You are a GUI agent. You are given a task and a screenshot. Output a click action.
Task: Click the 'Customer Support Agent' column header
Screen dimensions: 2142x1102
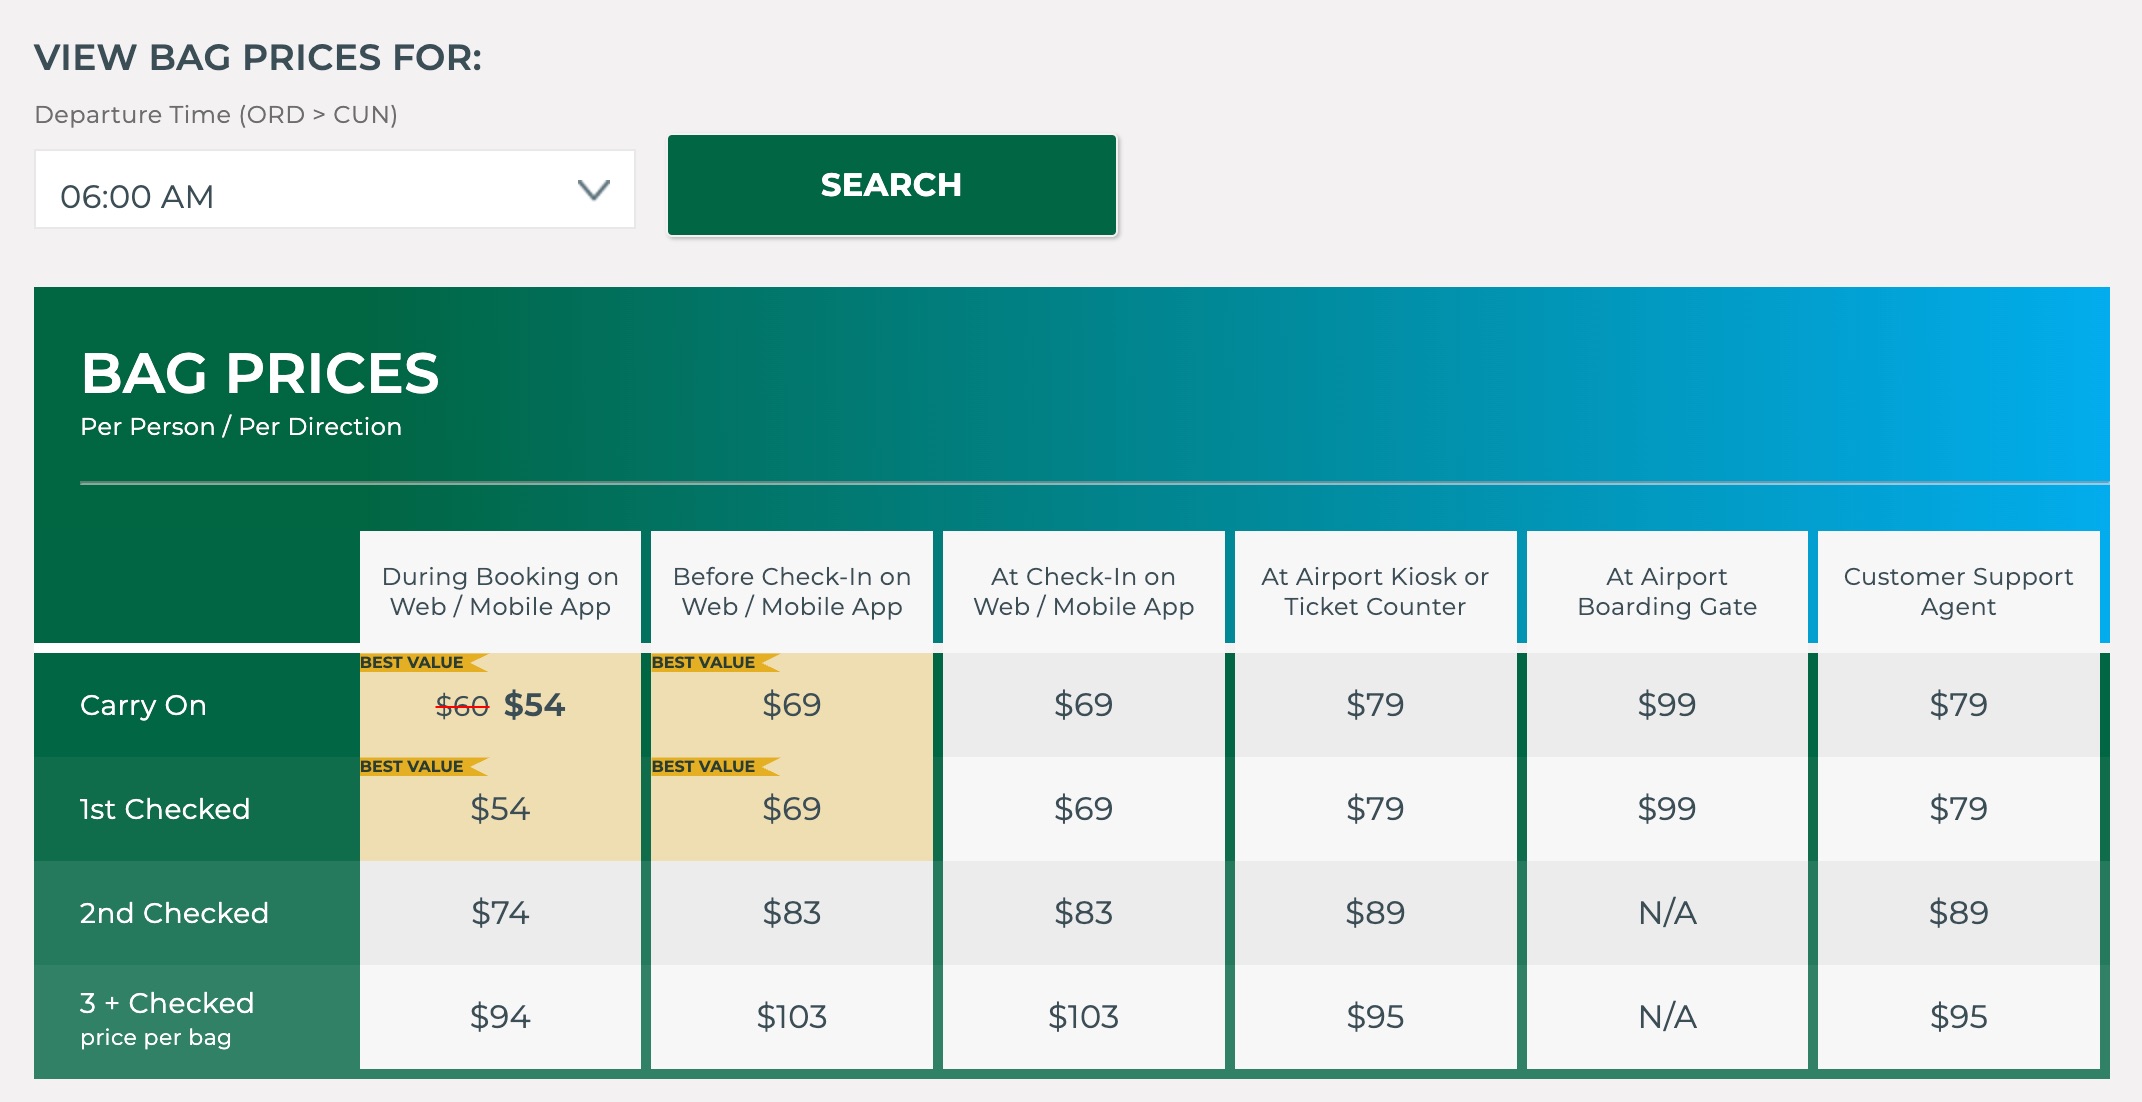tap(1957, 590)
